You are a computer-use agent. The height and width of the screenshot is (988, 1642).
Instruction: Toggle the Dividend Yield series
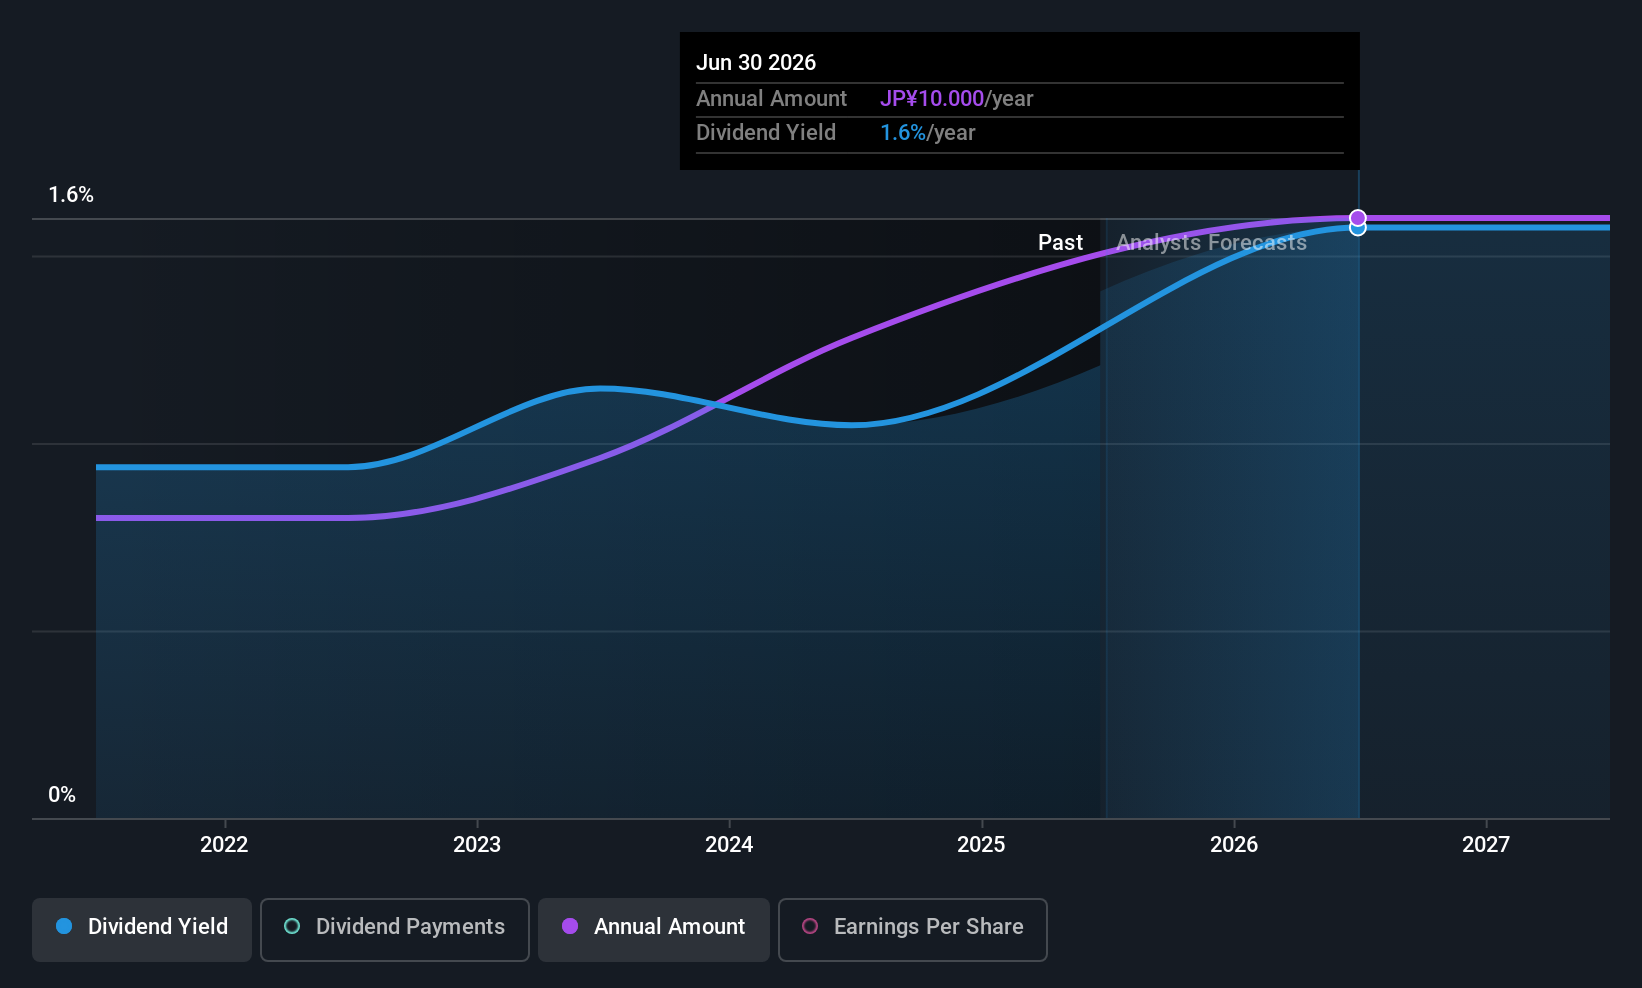(x=142, y=929)
